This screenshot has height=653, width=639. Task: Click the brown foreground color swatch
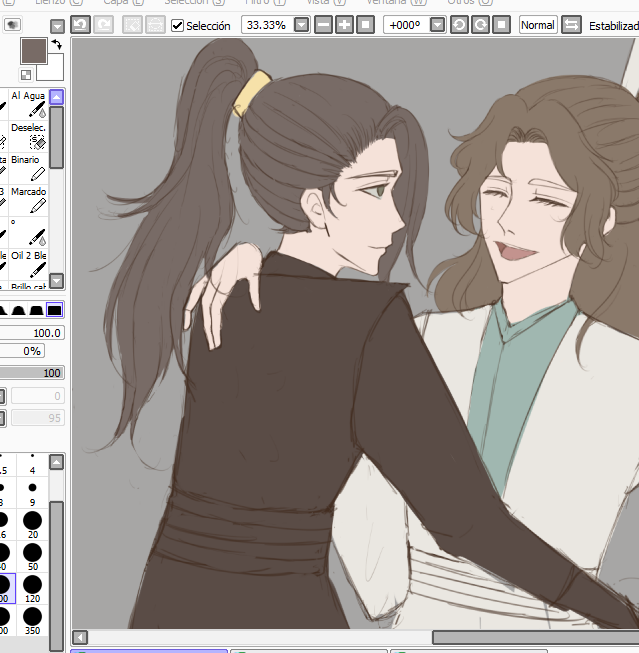[x=34, y=51]
